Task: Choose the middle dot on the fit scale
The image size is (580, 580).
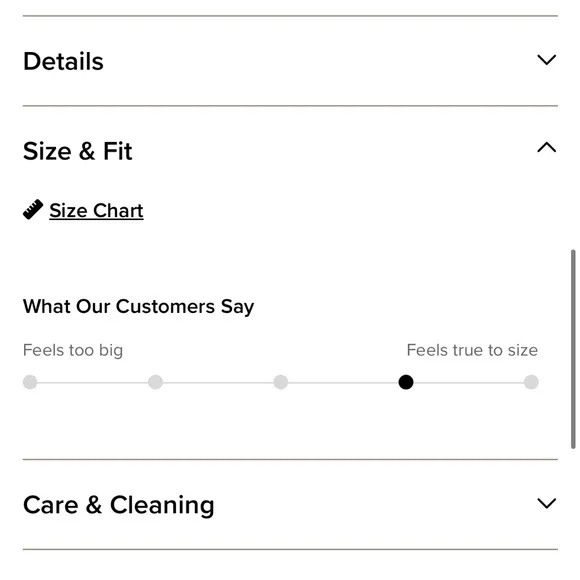Action: click(281, 382)
